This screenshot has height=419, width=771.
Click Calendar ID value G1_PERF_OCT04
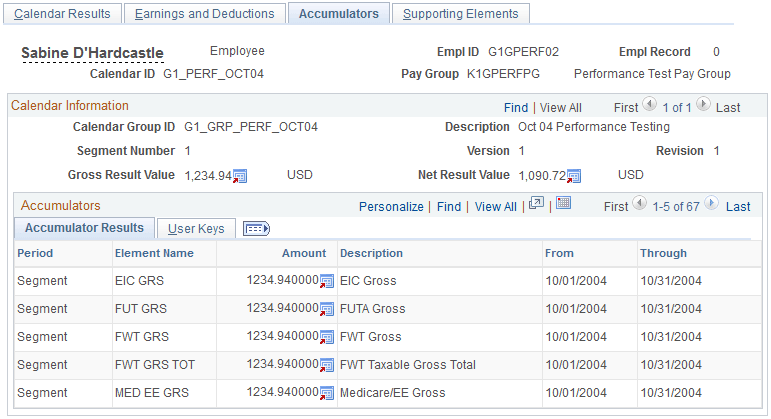tap(213, 74)
